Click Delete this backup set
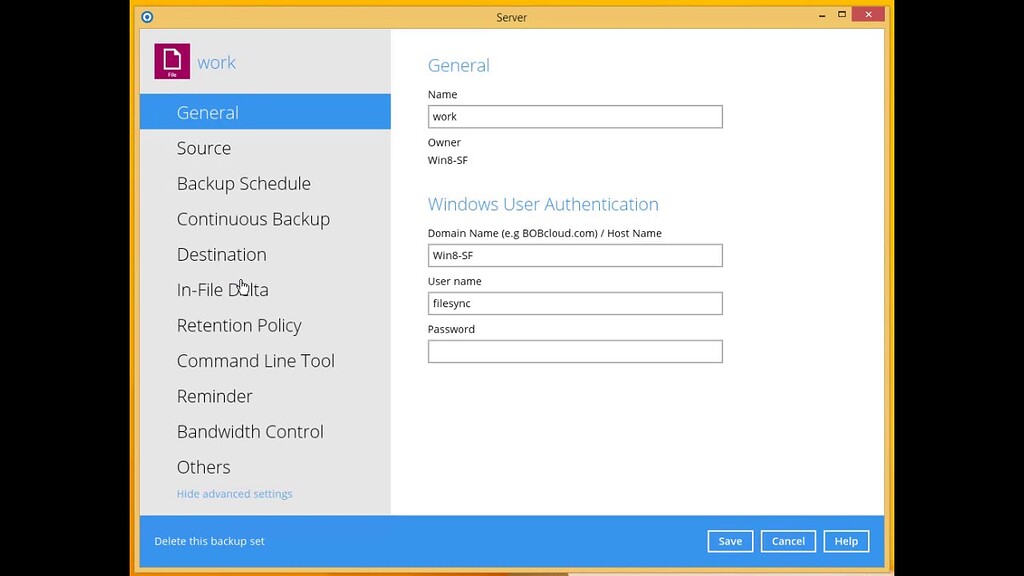Image resolution: width=1024 pixels, height=576 pixels. point(209,541)
